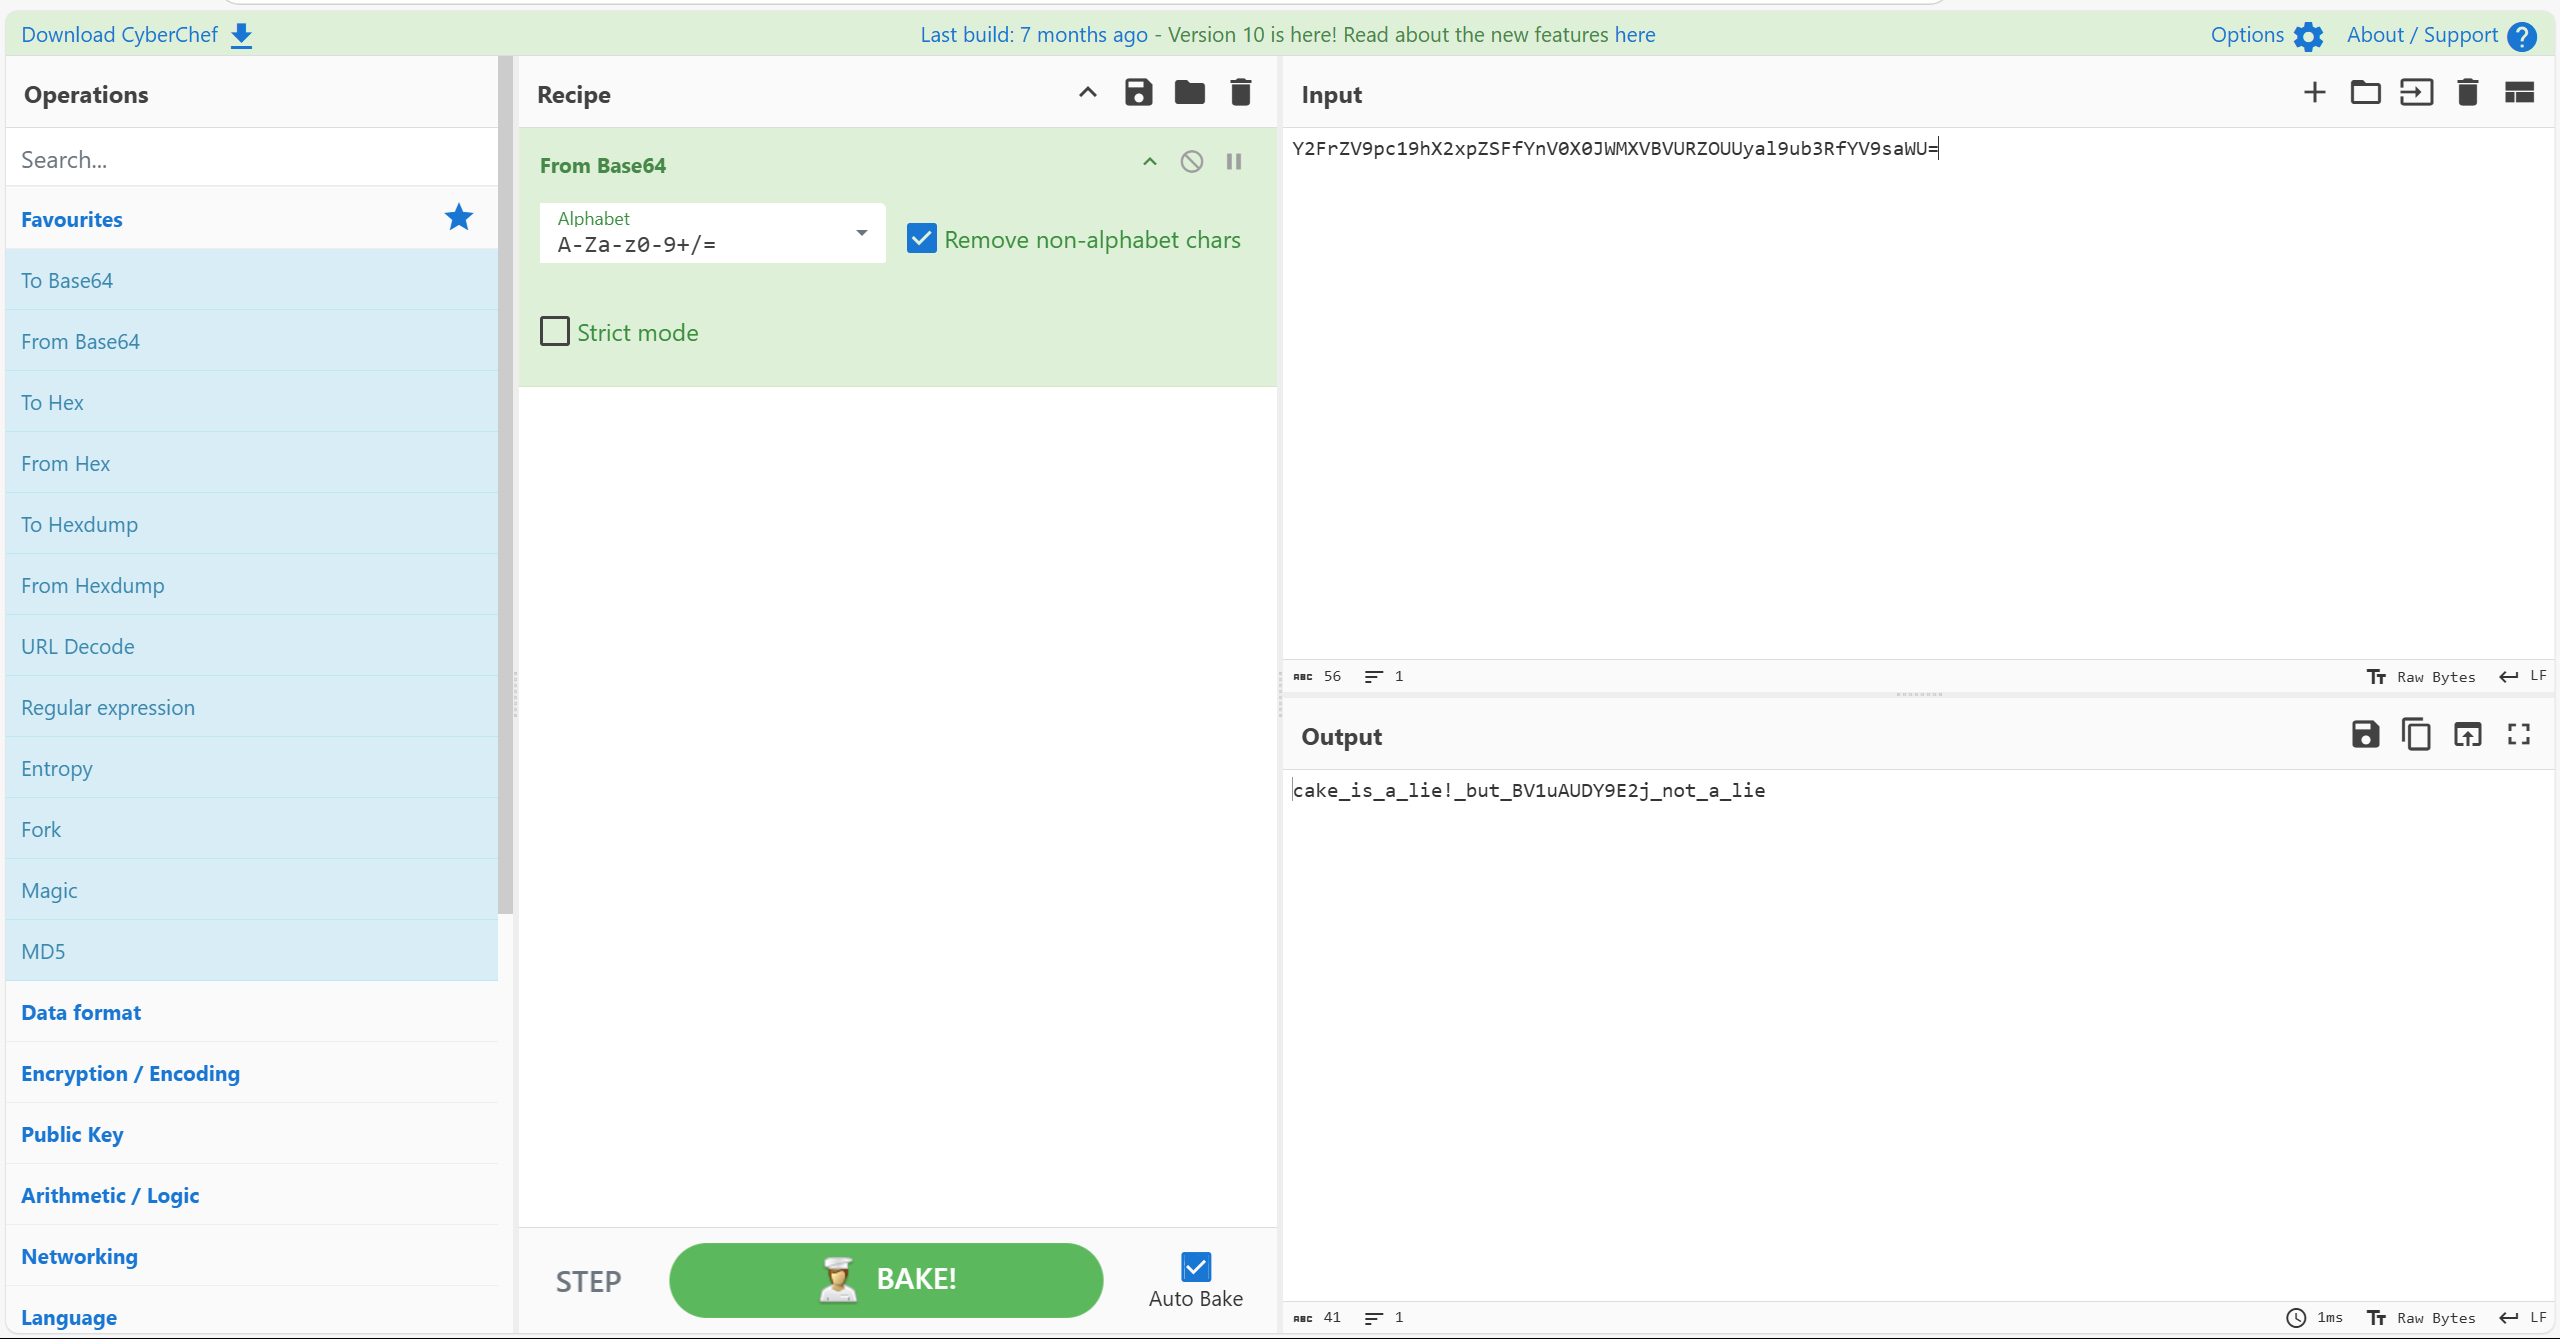
Task: Load a recipe using the folder icon
Action: click(1189, 93)
